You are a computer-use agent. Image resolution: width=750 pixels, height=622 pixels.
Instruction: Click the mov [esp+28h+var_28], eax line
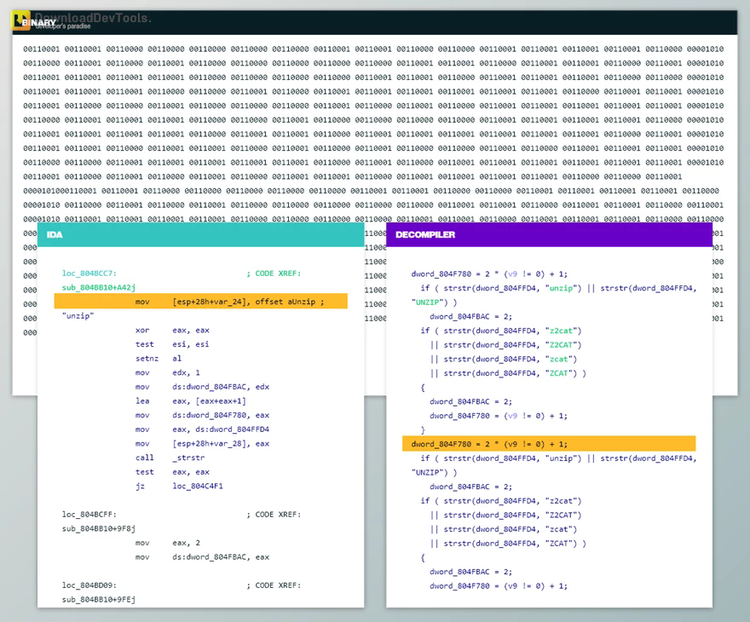202,444
